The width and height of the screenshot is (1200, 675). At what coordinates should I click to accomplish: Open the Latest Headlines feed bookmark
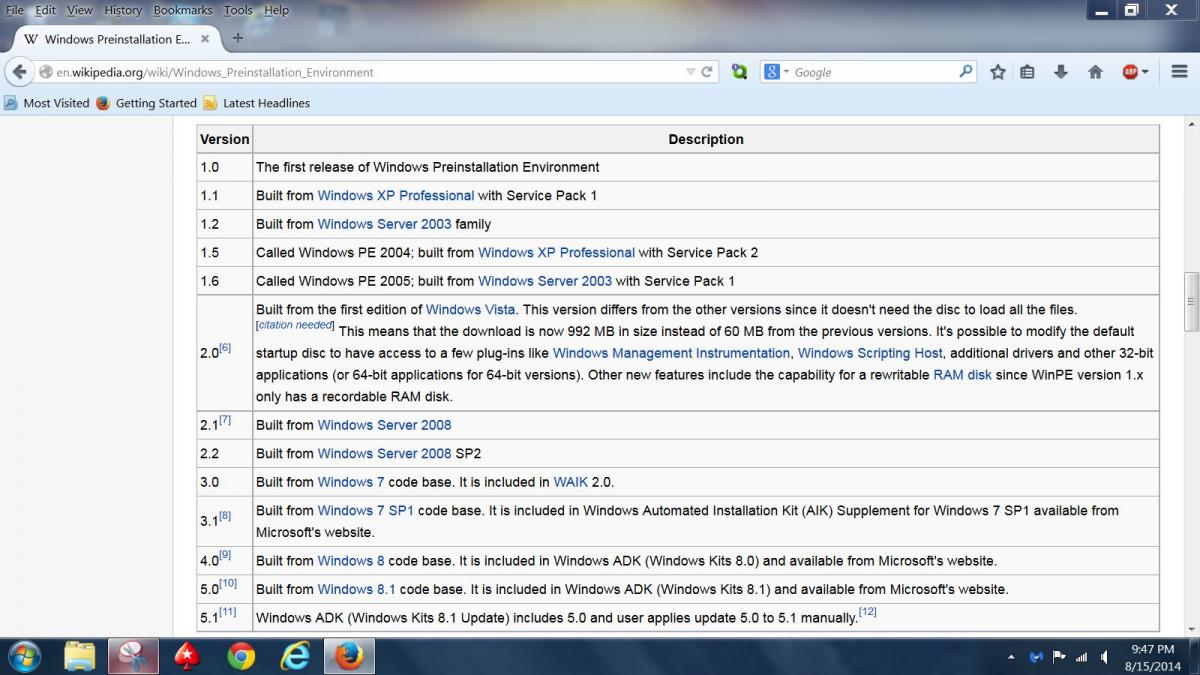[256, 103]
